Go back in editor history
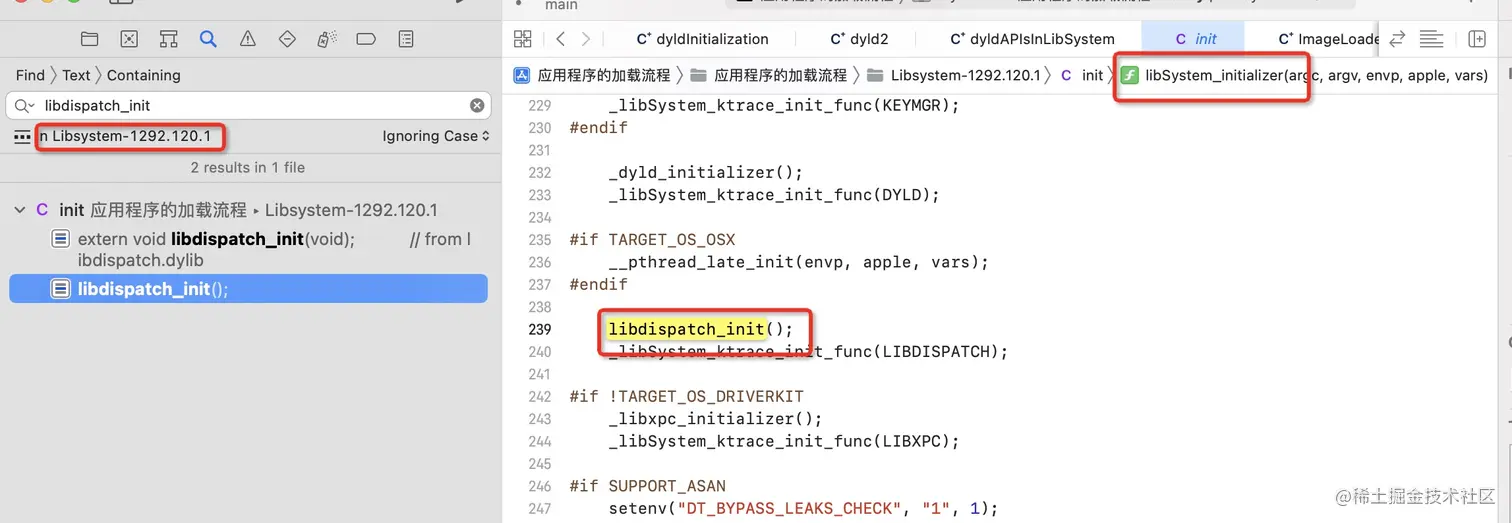This screenshot has width=1512, height=523. pyautogui.click(x=560, y=39)
